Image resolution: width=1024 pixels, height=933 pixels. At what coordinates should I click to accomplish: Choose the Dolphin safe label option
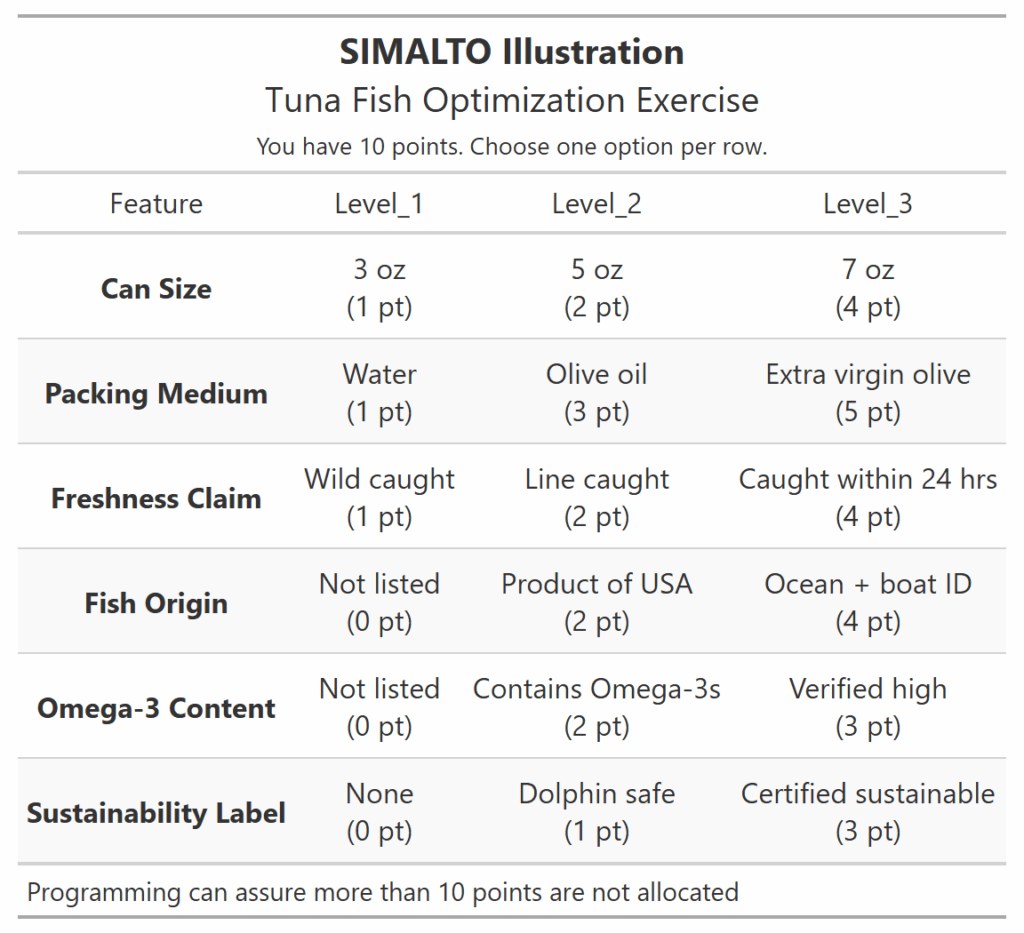(596, 813)
